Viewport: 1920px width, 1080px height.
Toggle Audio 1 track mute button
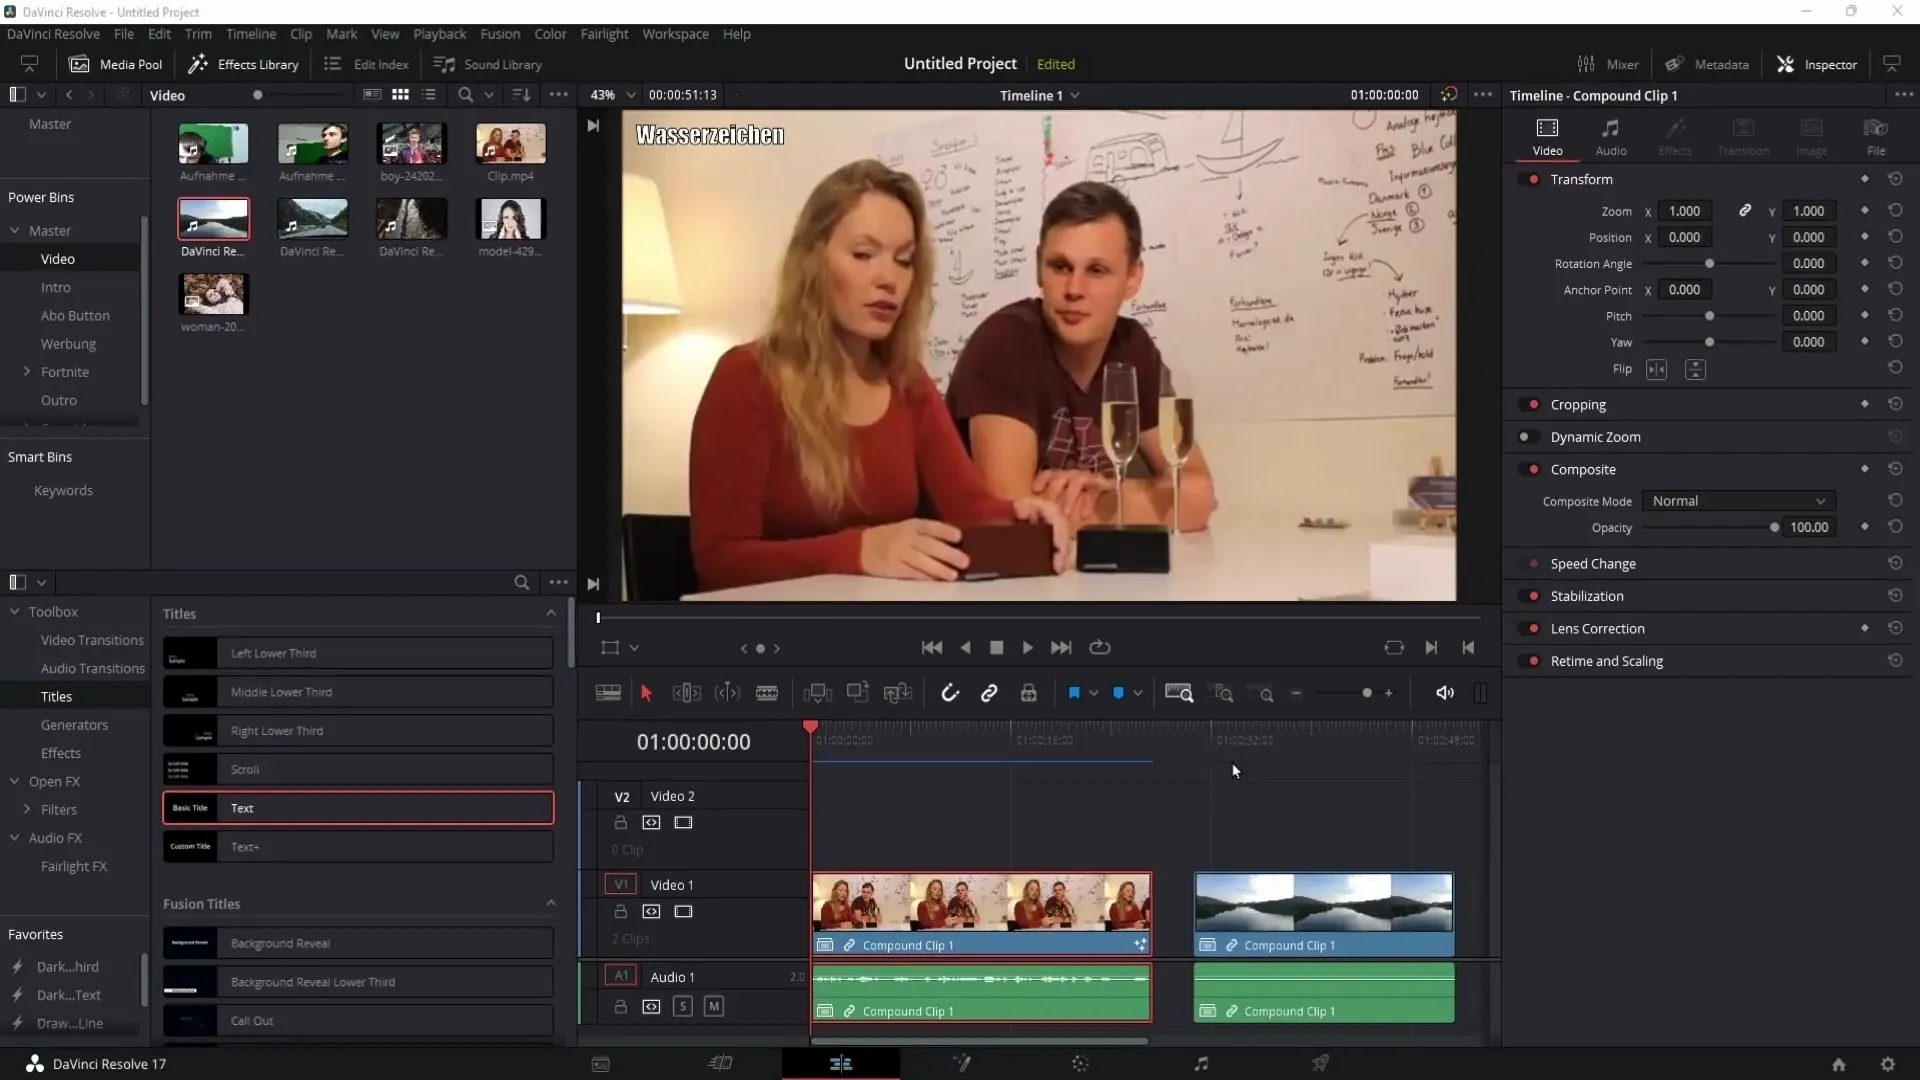coord(713,1006)
